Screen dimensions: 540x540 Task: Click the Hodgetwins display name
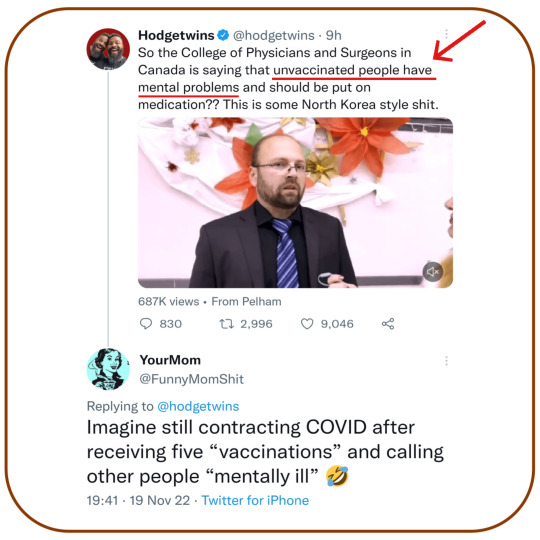point(176,35)
